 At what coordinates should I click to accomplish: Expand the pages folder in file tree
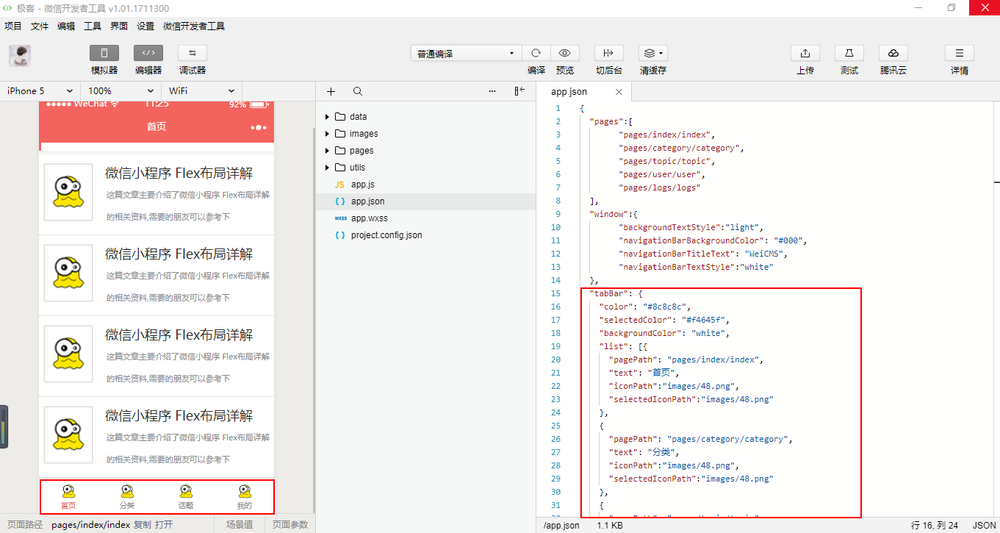point(361,151)
